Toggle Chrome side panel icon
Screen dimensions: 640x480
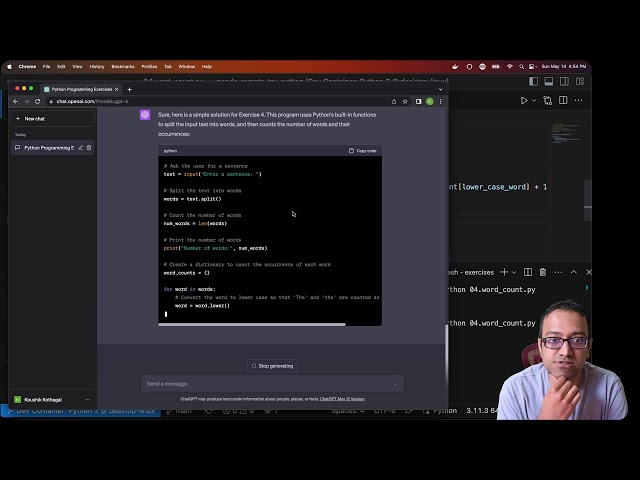(x=418, y=101)
